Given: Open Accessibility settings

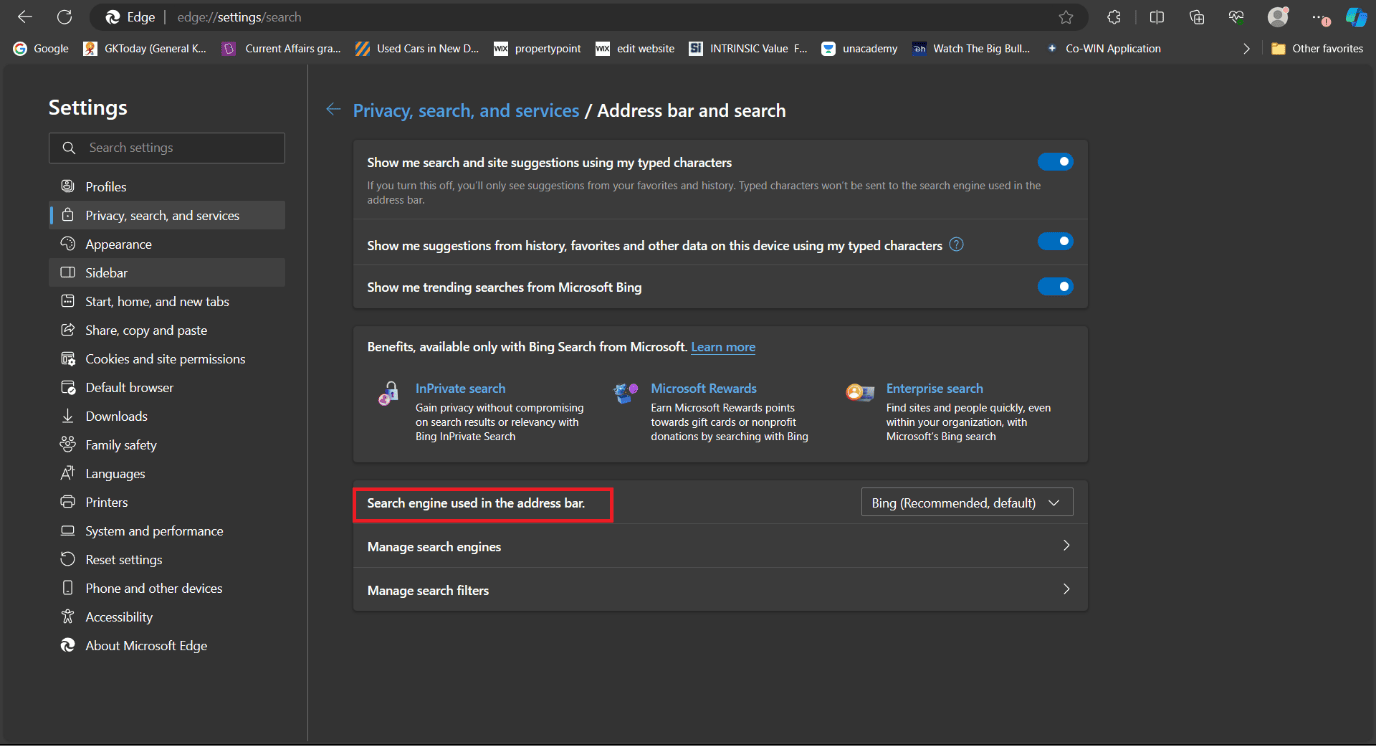Looking at the screenshot, I should click(x=167, y=617).
